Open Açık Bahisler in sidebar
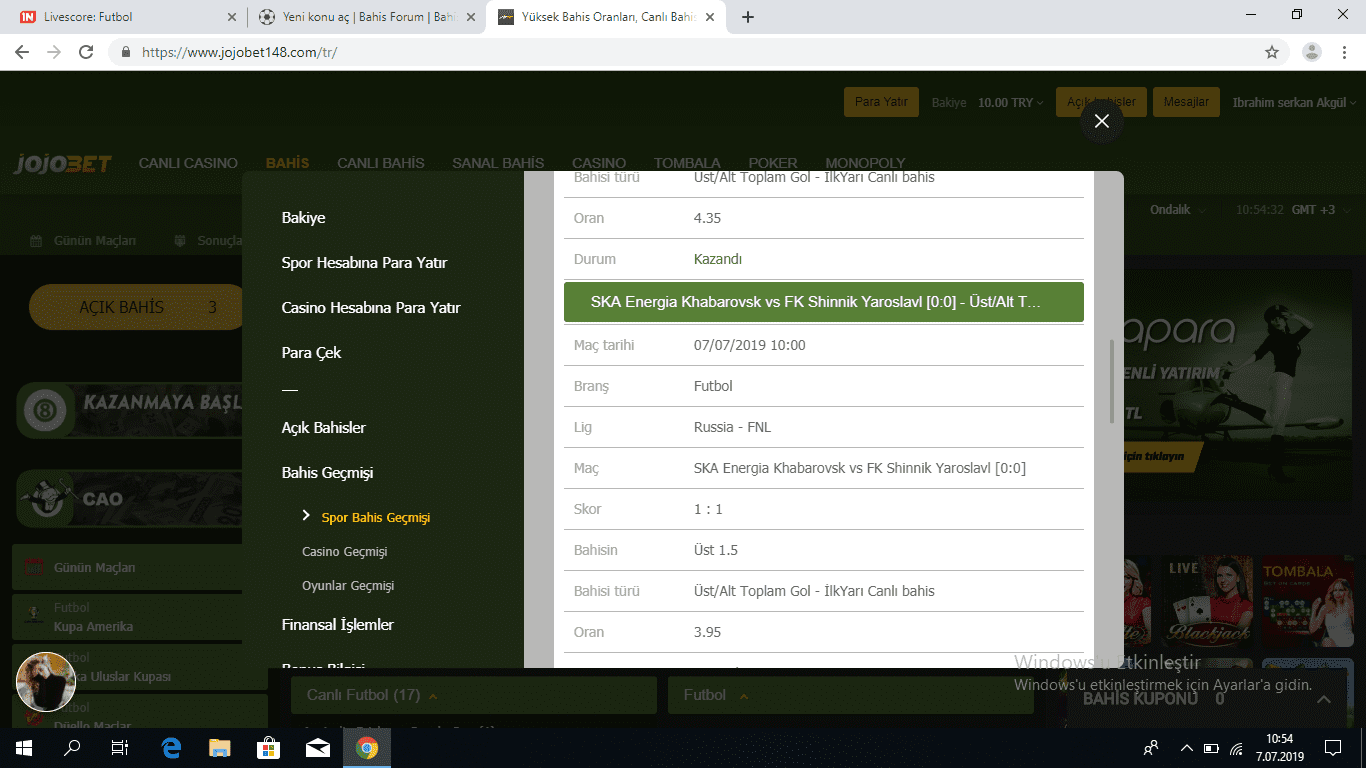 (324, 428)
